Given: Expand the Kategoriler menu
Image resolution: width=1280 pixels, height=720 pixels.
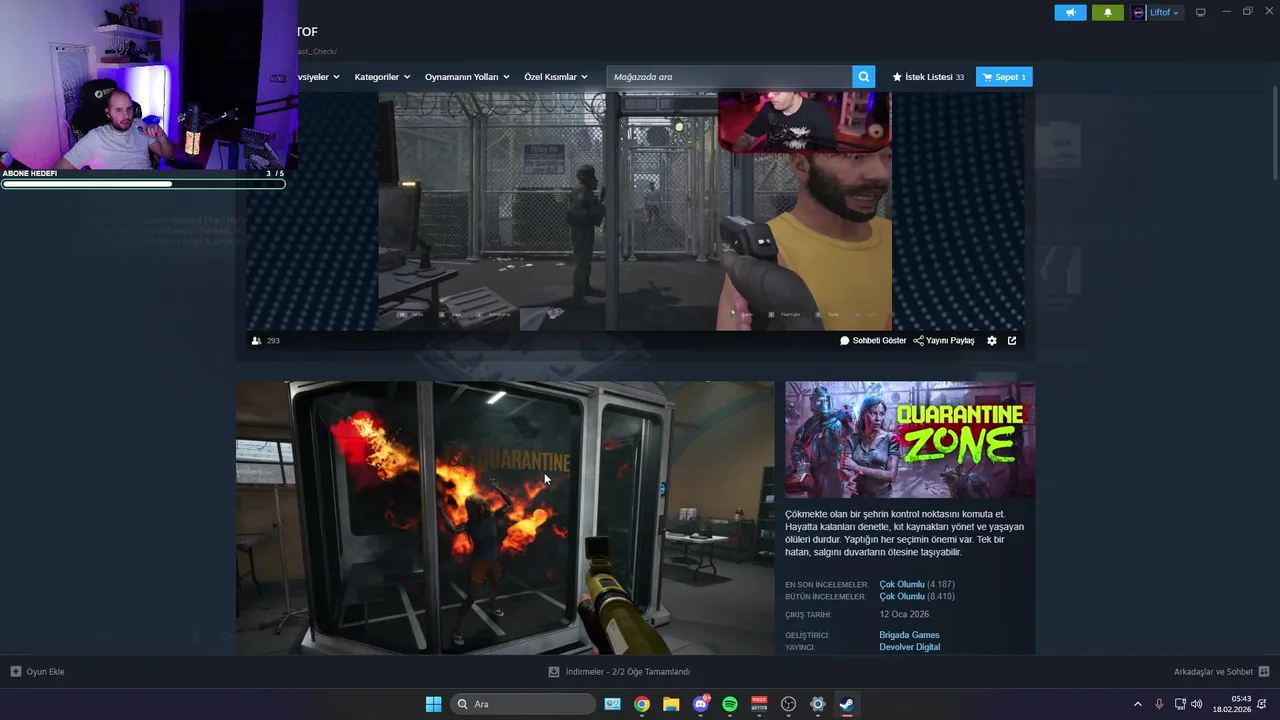Looking at the screenshot, I should point(382,77).
